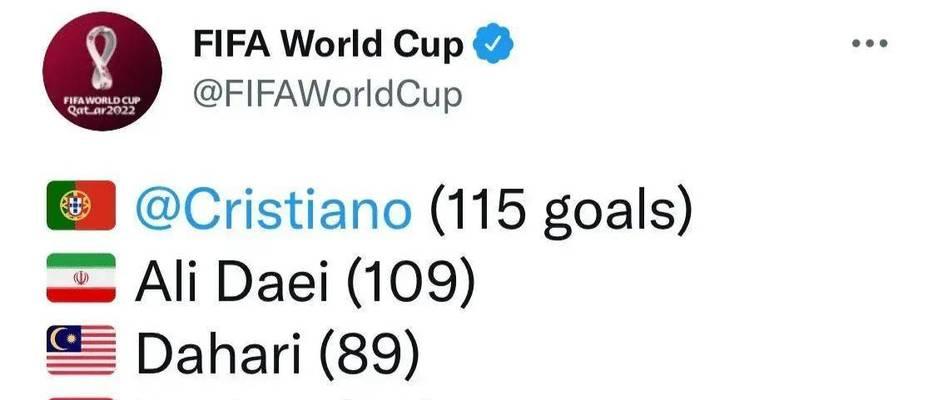This screenshot has width=928, height=400.
Task: Click the red emblem on Iran flag
Action: [x=81, y=278]
